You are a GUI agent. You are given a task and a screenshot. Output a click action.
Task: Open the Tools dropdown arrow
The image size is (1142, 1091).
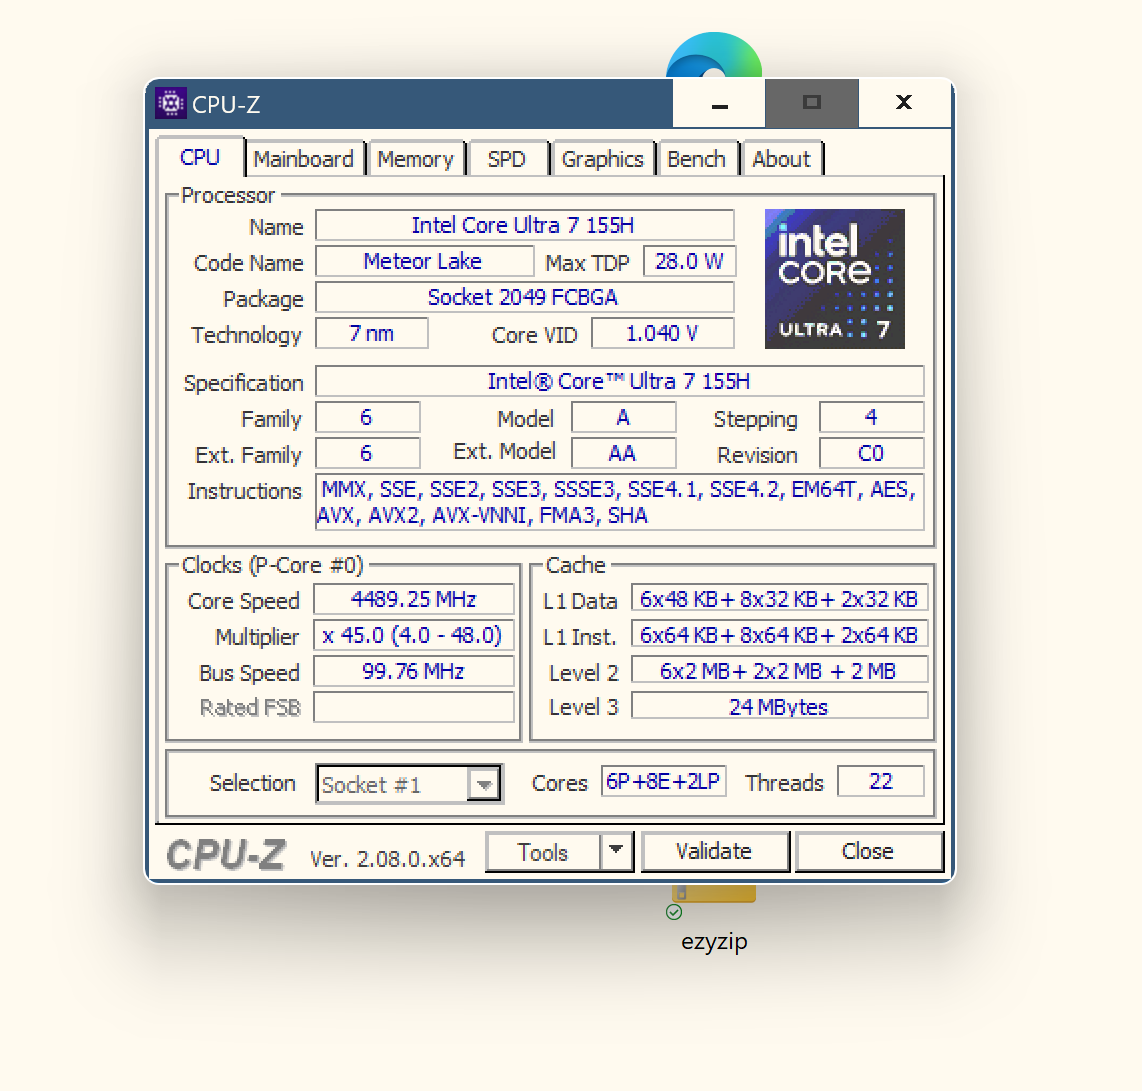616,851
